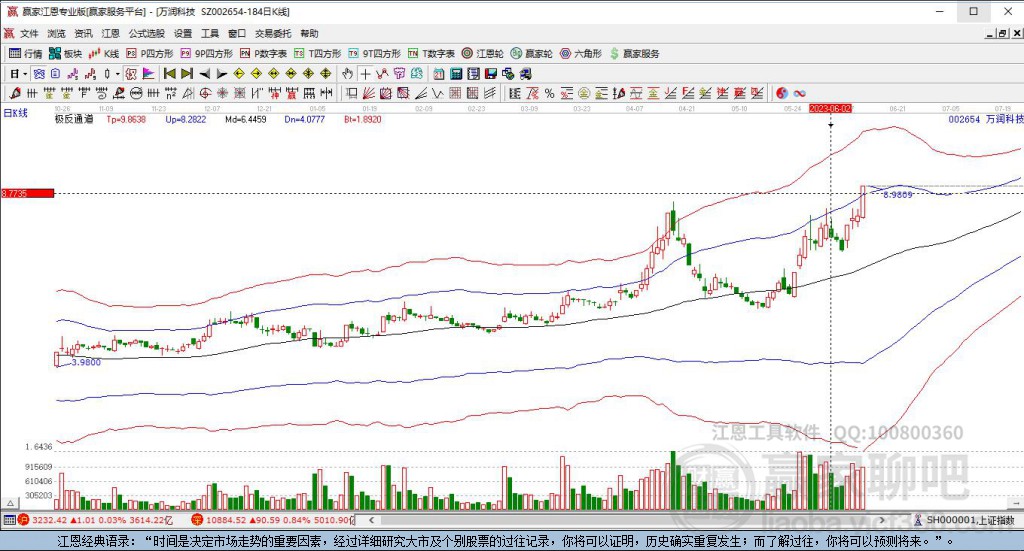Click the Tp=9.8638 indicator value
Screen dimensions: 1024x551
(126, 119)
